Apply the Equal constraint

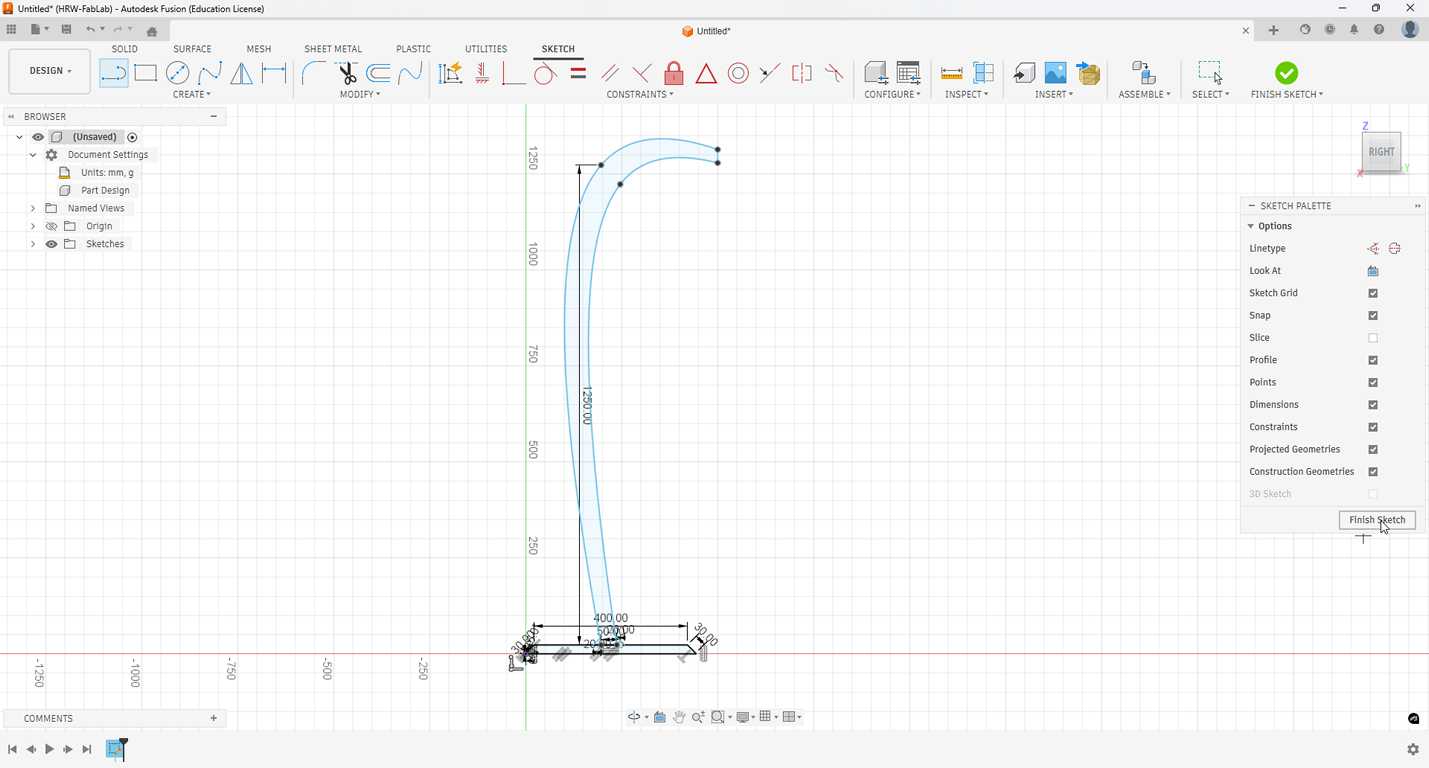[578, 73]
